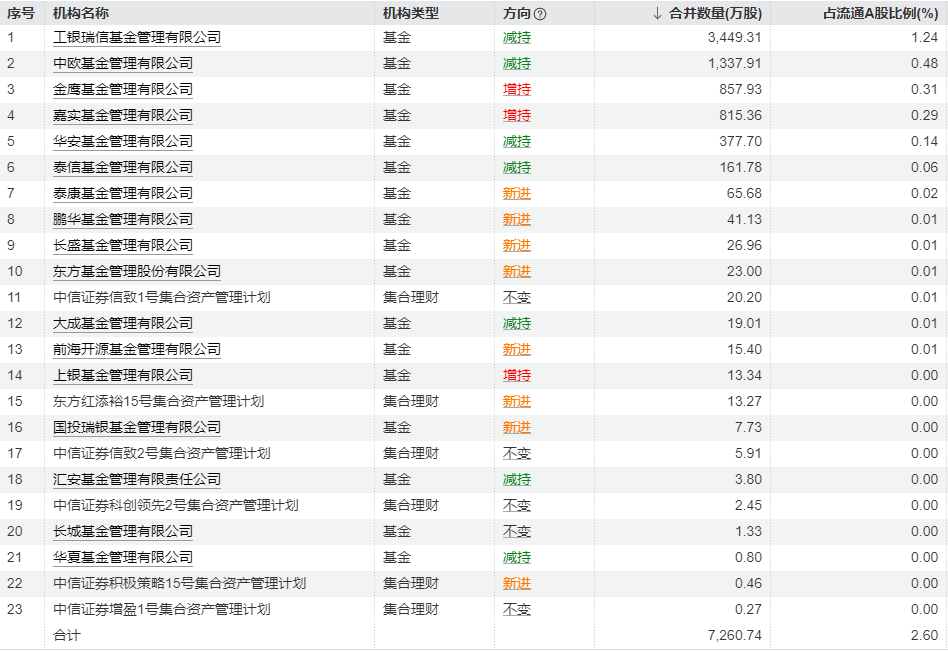This screenshot has width=948, height=652.
Task: Open 长城基金管理有限公司 link
Action: tap(123, 532)
